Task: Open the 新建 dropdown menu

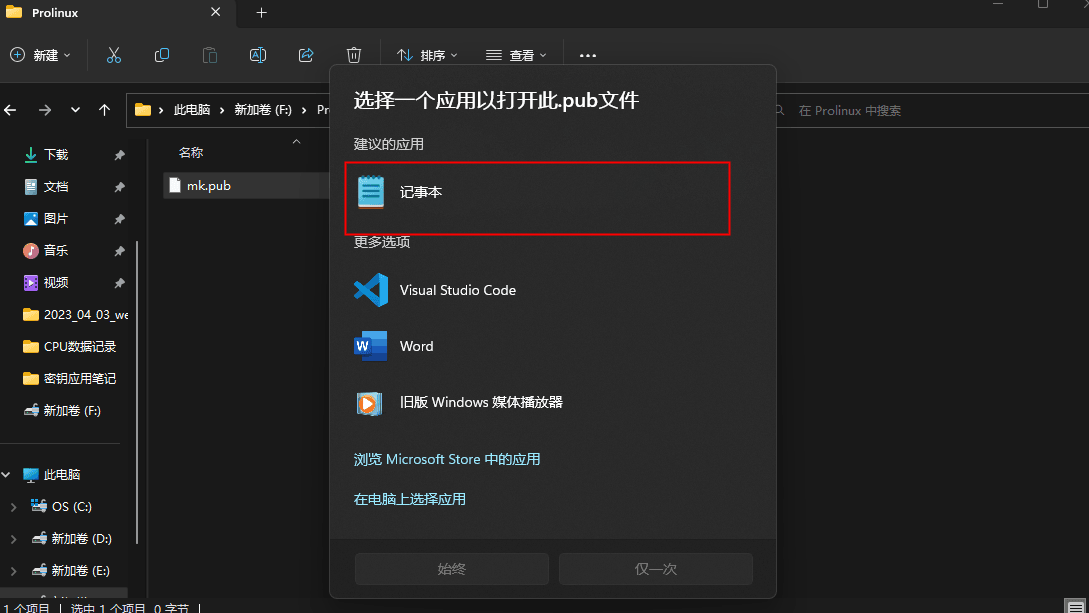Action: [x=41, y=56]
